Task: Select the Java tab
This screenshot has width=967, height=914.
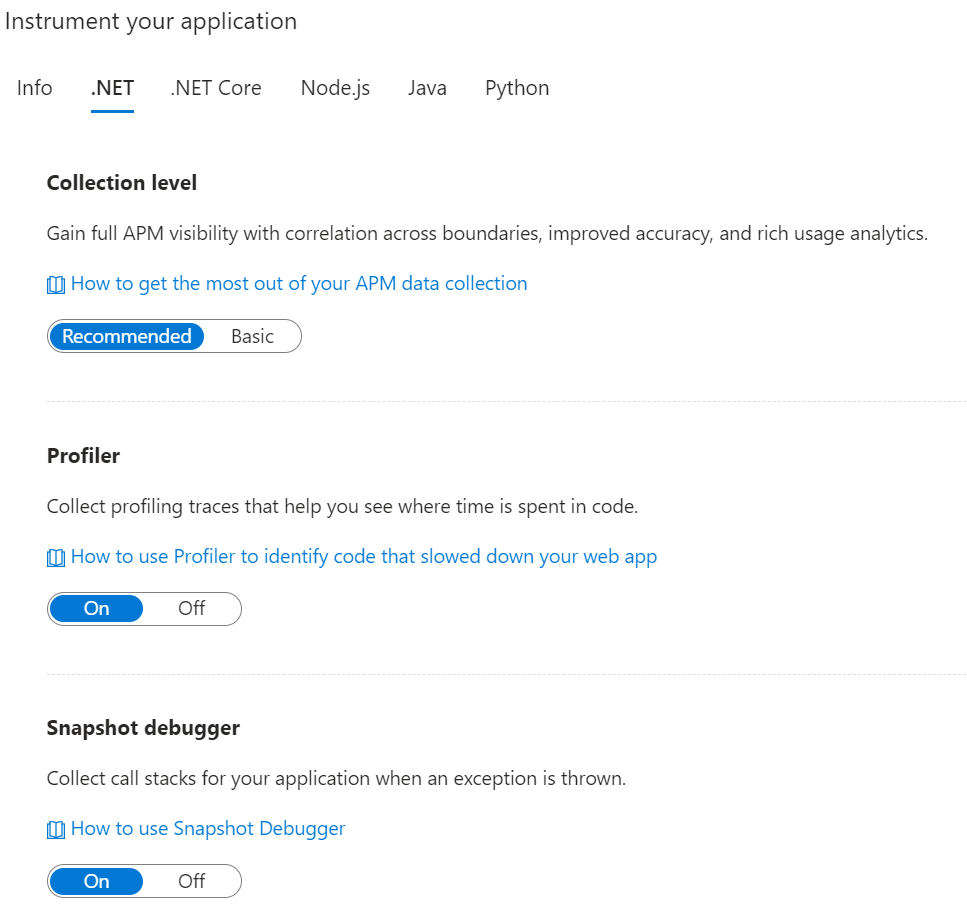Action: pyautogui.click(x=427, y=88)
